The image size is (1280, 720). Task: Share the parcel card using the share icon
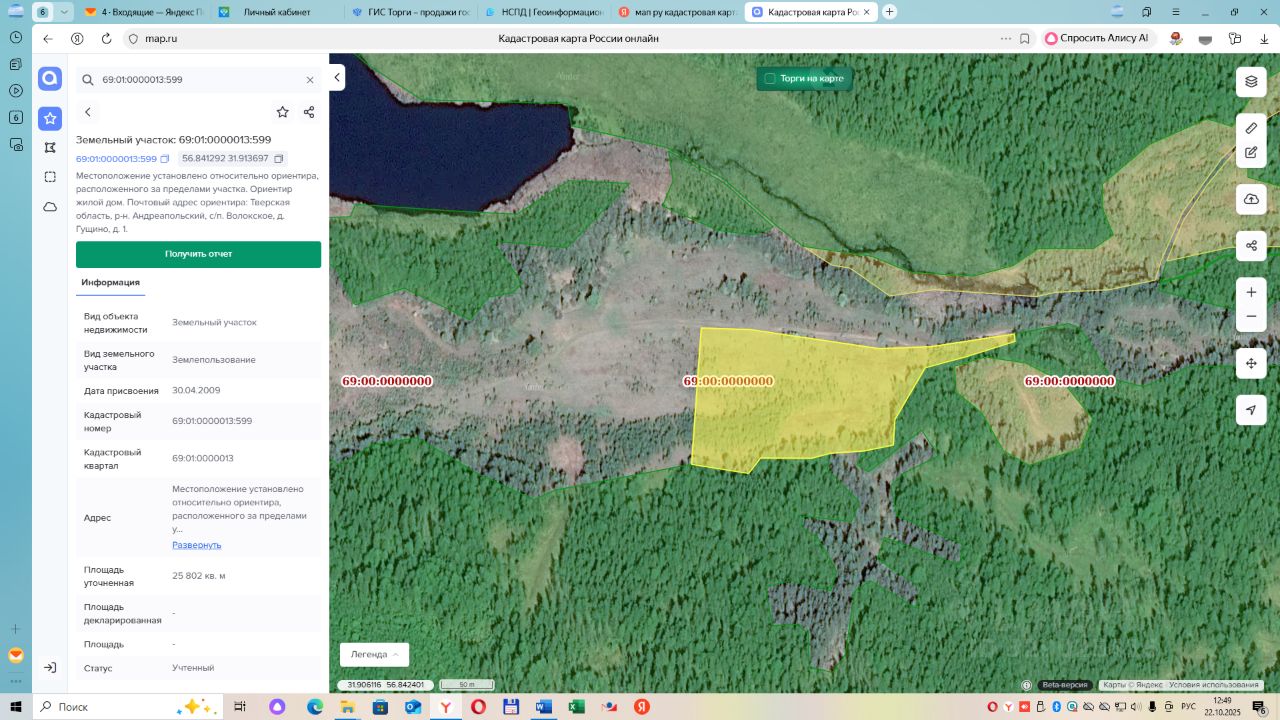[x=309, y=112]
